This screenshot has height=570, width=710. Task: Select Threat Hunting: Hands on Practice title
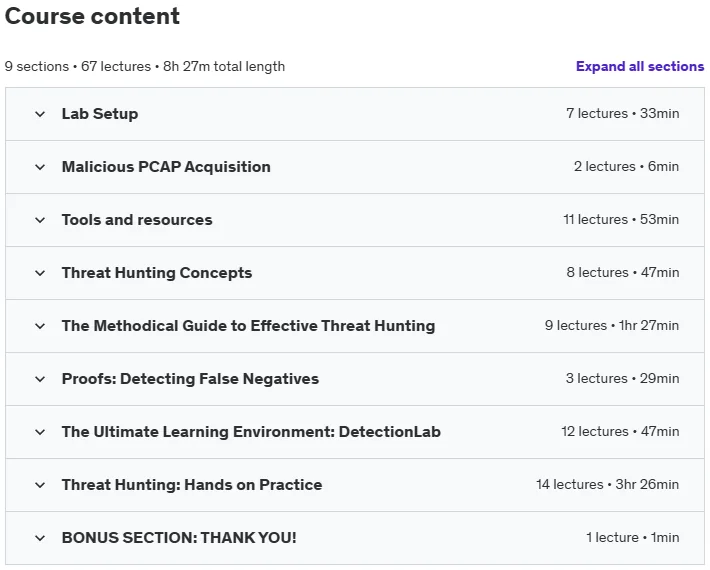point(192,484)
